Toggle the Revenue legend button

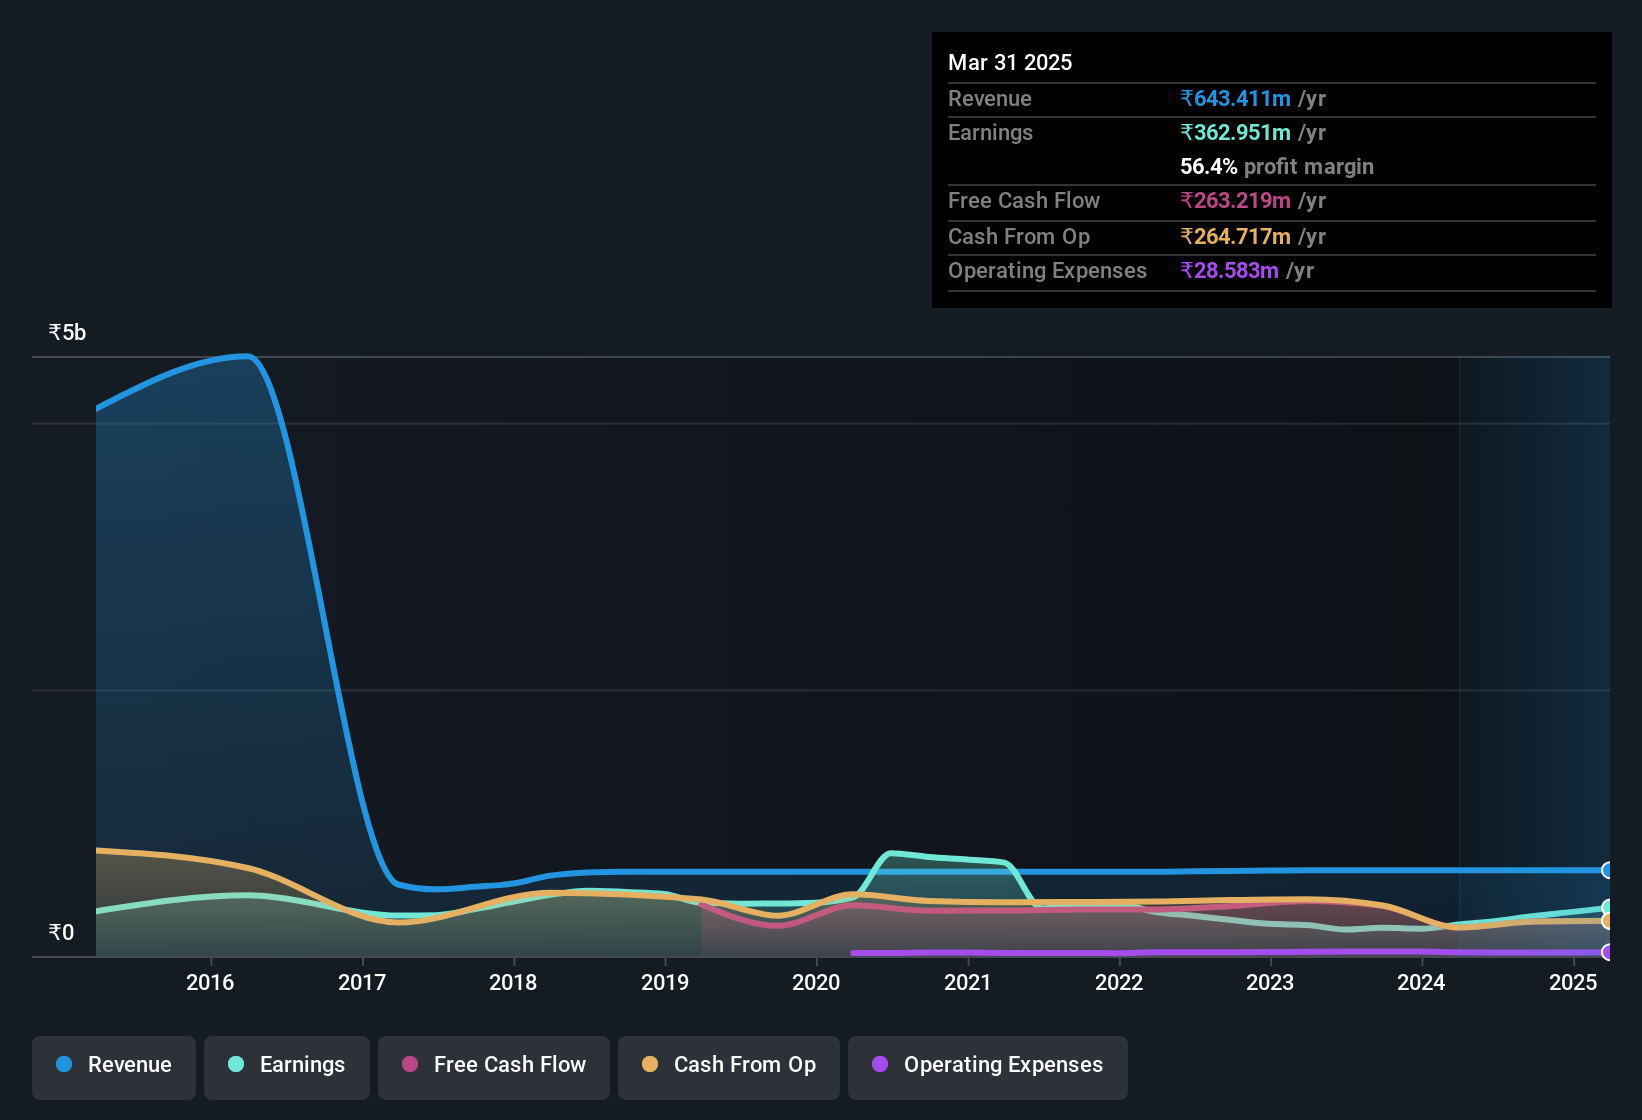(x=114, y=1065)
